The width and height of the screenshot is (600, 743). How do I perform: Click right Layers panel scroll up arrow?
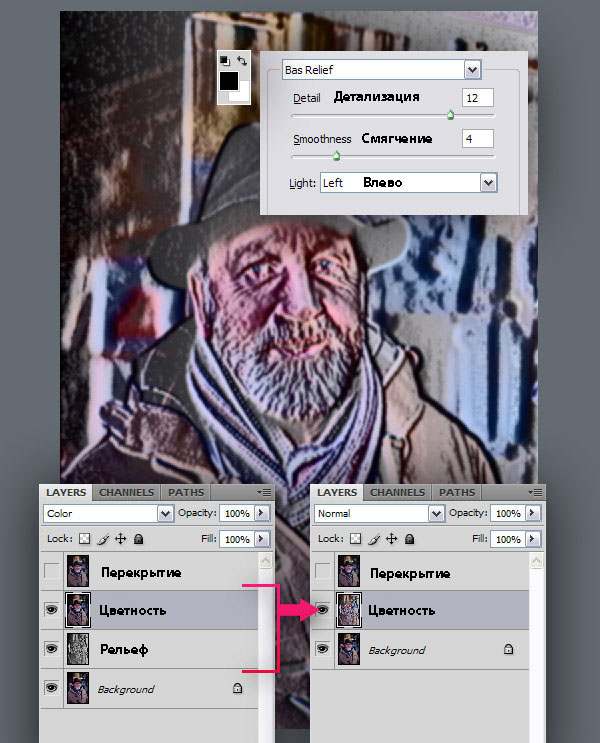tap(536, 561)
